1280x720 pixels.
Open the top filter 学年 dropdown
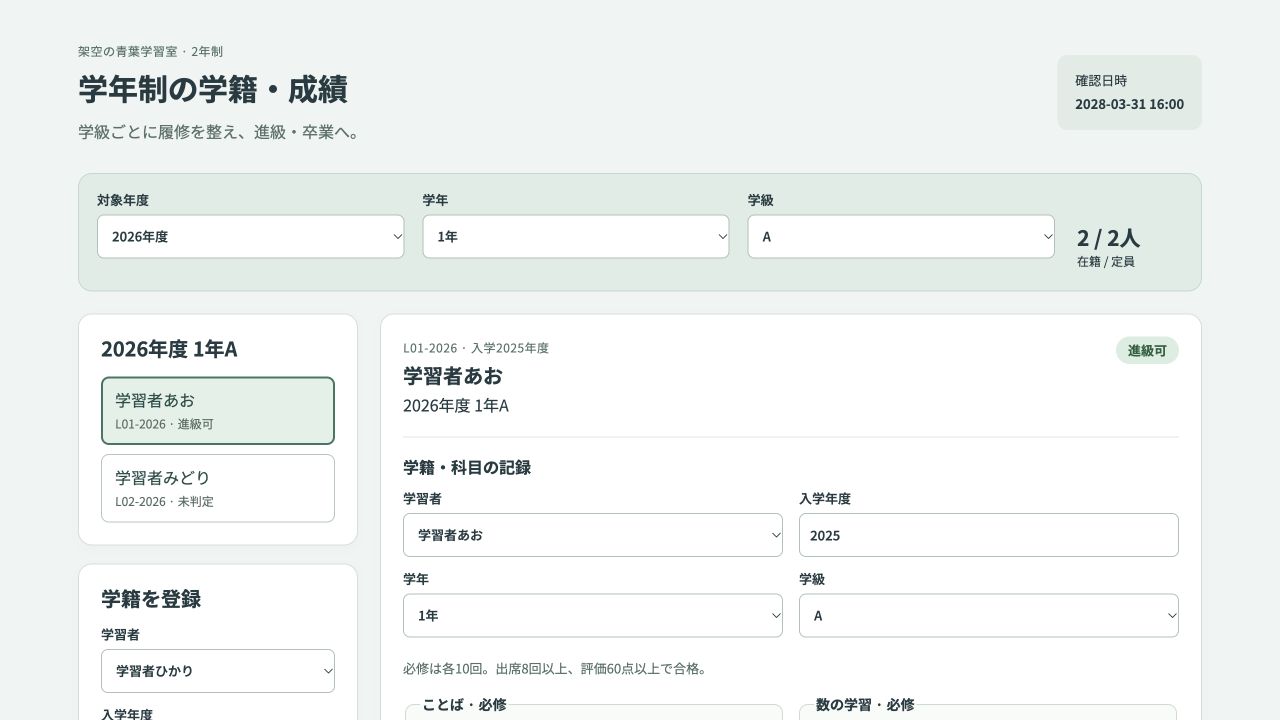coord(576,237)
